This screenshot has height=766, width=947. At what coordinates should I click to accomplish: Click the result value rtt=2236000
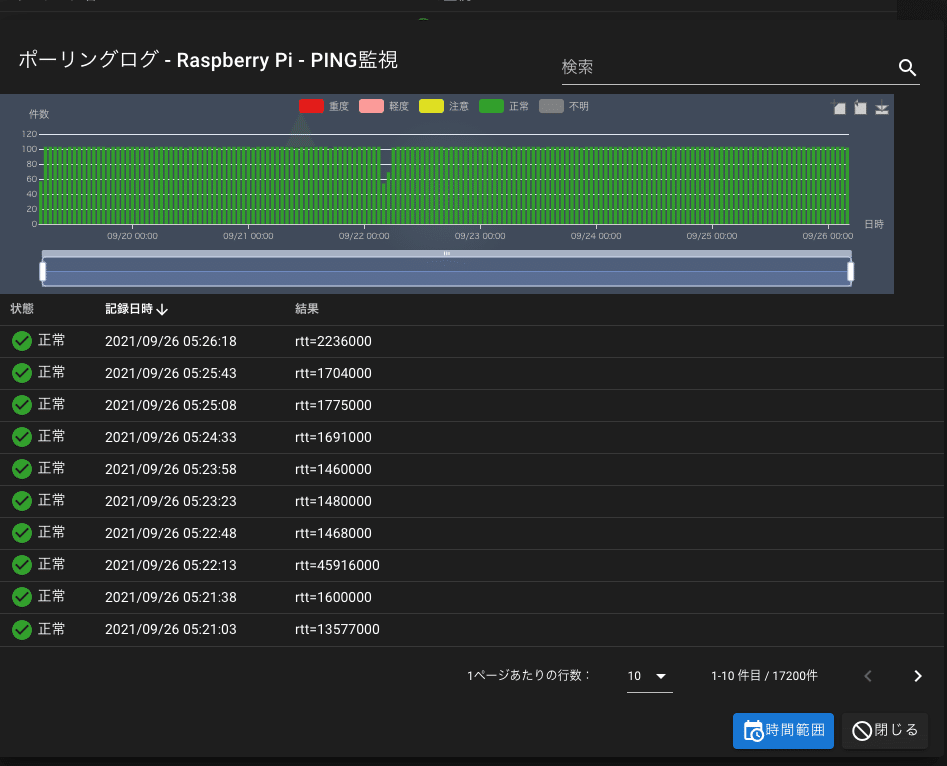point(333,341)
